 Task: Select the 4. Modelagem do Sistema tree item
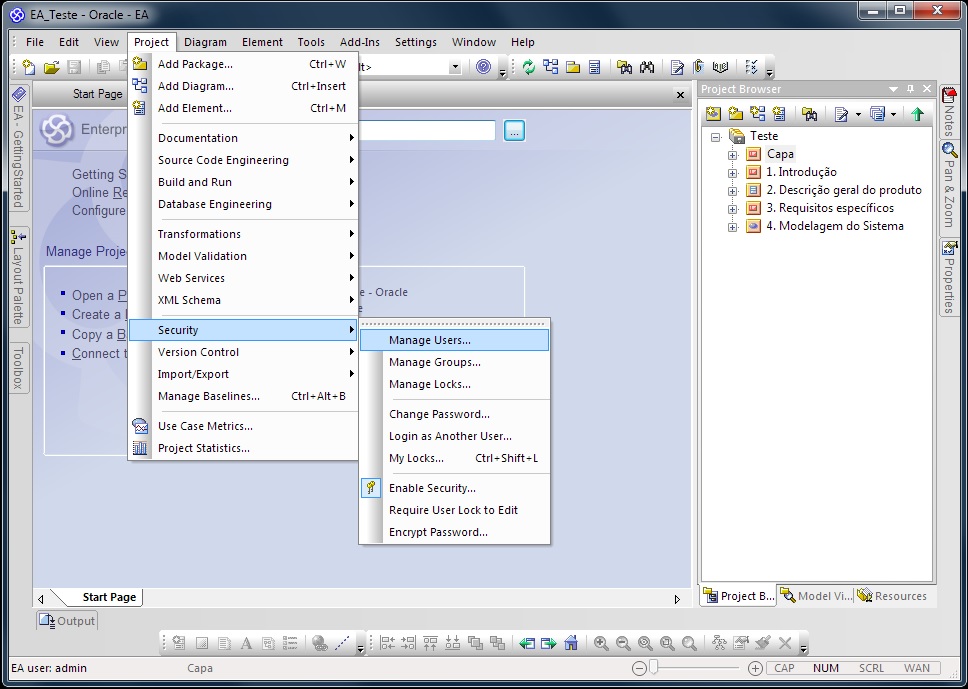[835, 226]
